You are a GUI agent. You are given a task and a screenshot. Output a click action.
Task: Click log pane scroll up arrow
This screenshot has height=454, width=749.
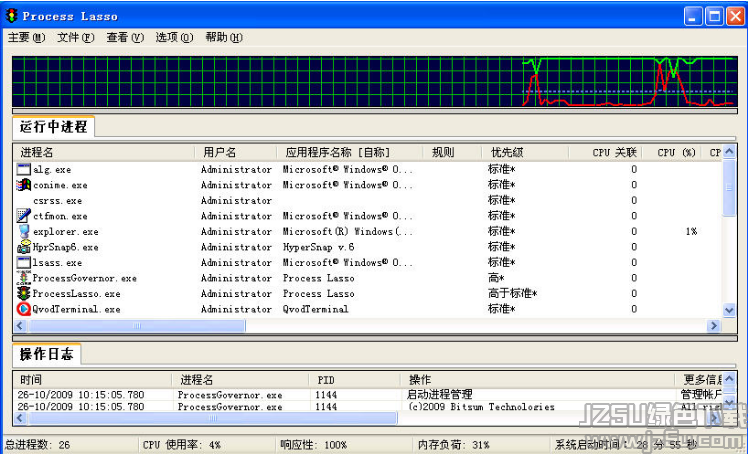pyautogui.click(x=729, y=379)
